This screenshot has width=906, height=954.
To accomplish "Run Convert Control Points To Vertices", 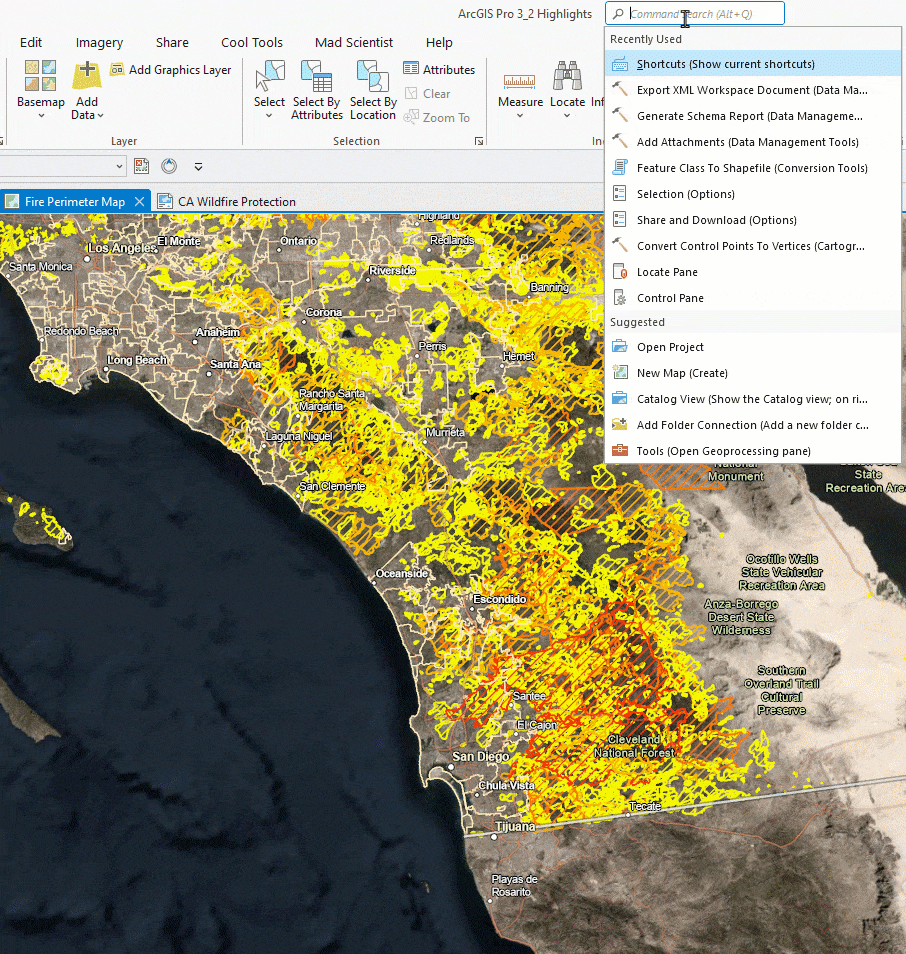I will [x=753, y=246].
